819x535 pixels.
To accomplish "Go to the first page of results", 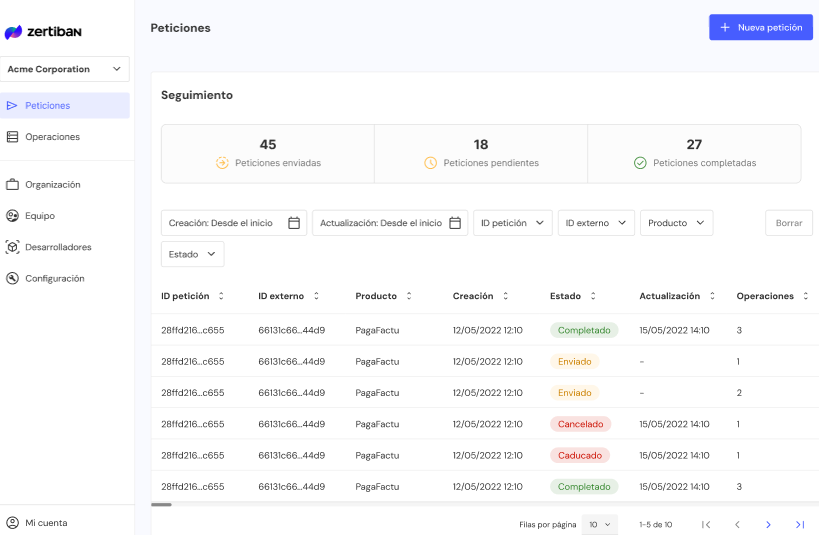I will [x=706, y=524].
